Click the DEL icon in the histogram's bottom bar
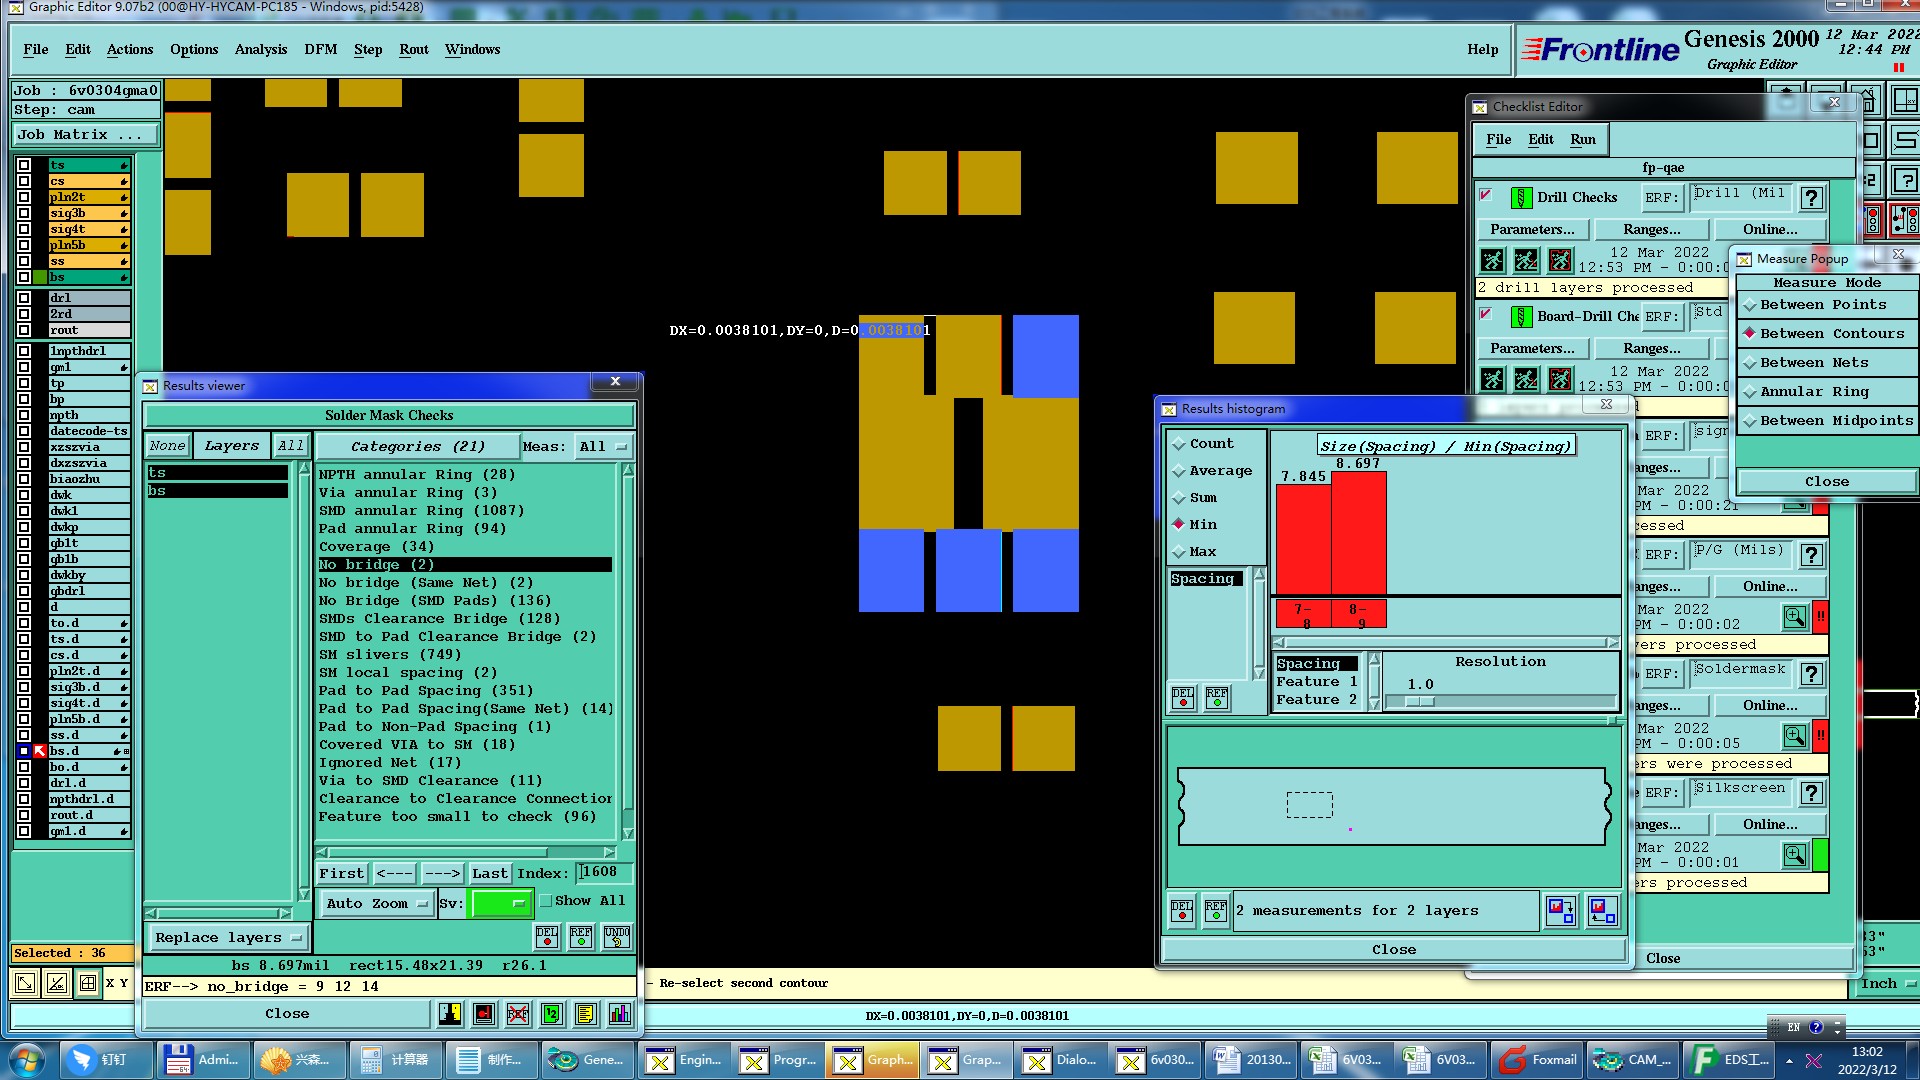This screenshot has width=1920, height=1080. (x=1182, y=910)
